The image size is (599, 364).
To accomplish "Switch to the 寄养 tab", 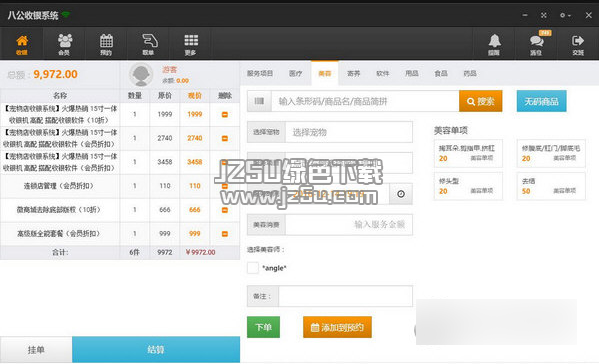I will pyautogui.click(x=353, y=73).
